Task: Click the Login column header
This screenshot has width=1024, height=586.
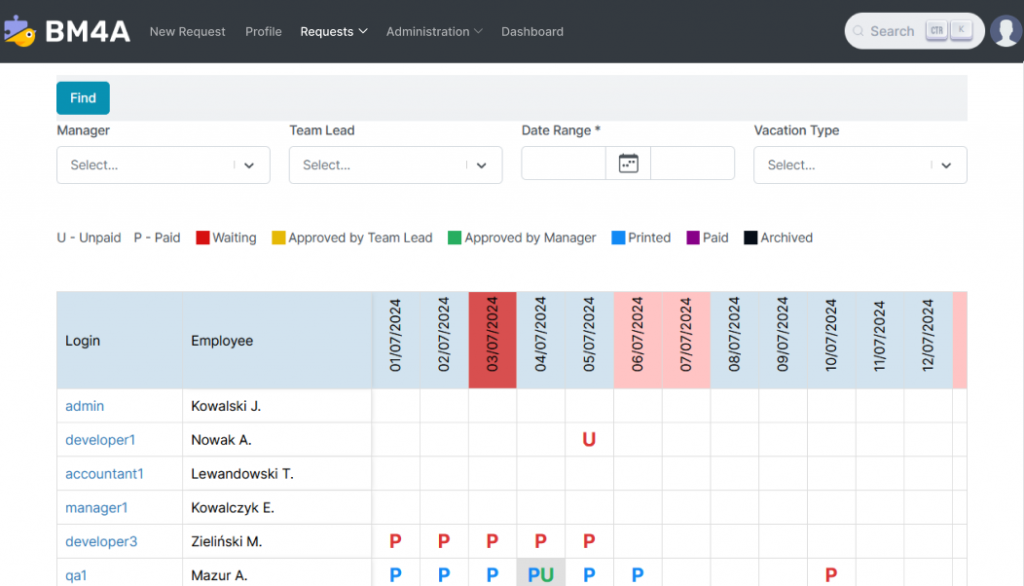Action: tap(120, 340)
